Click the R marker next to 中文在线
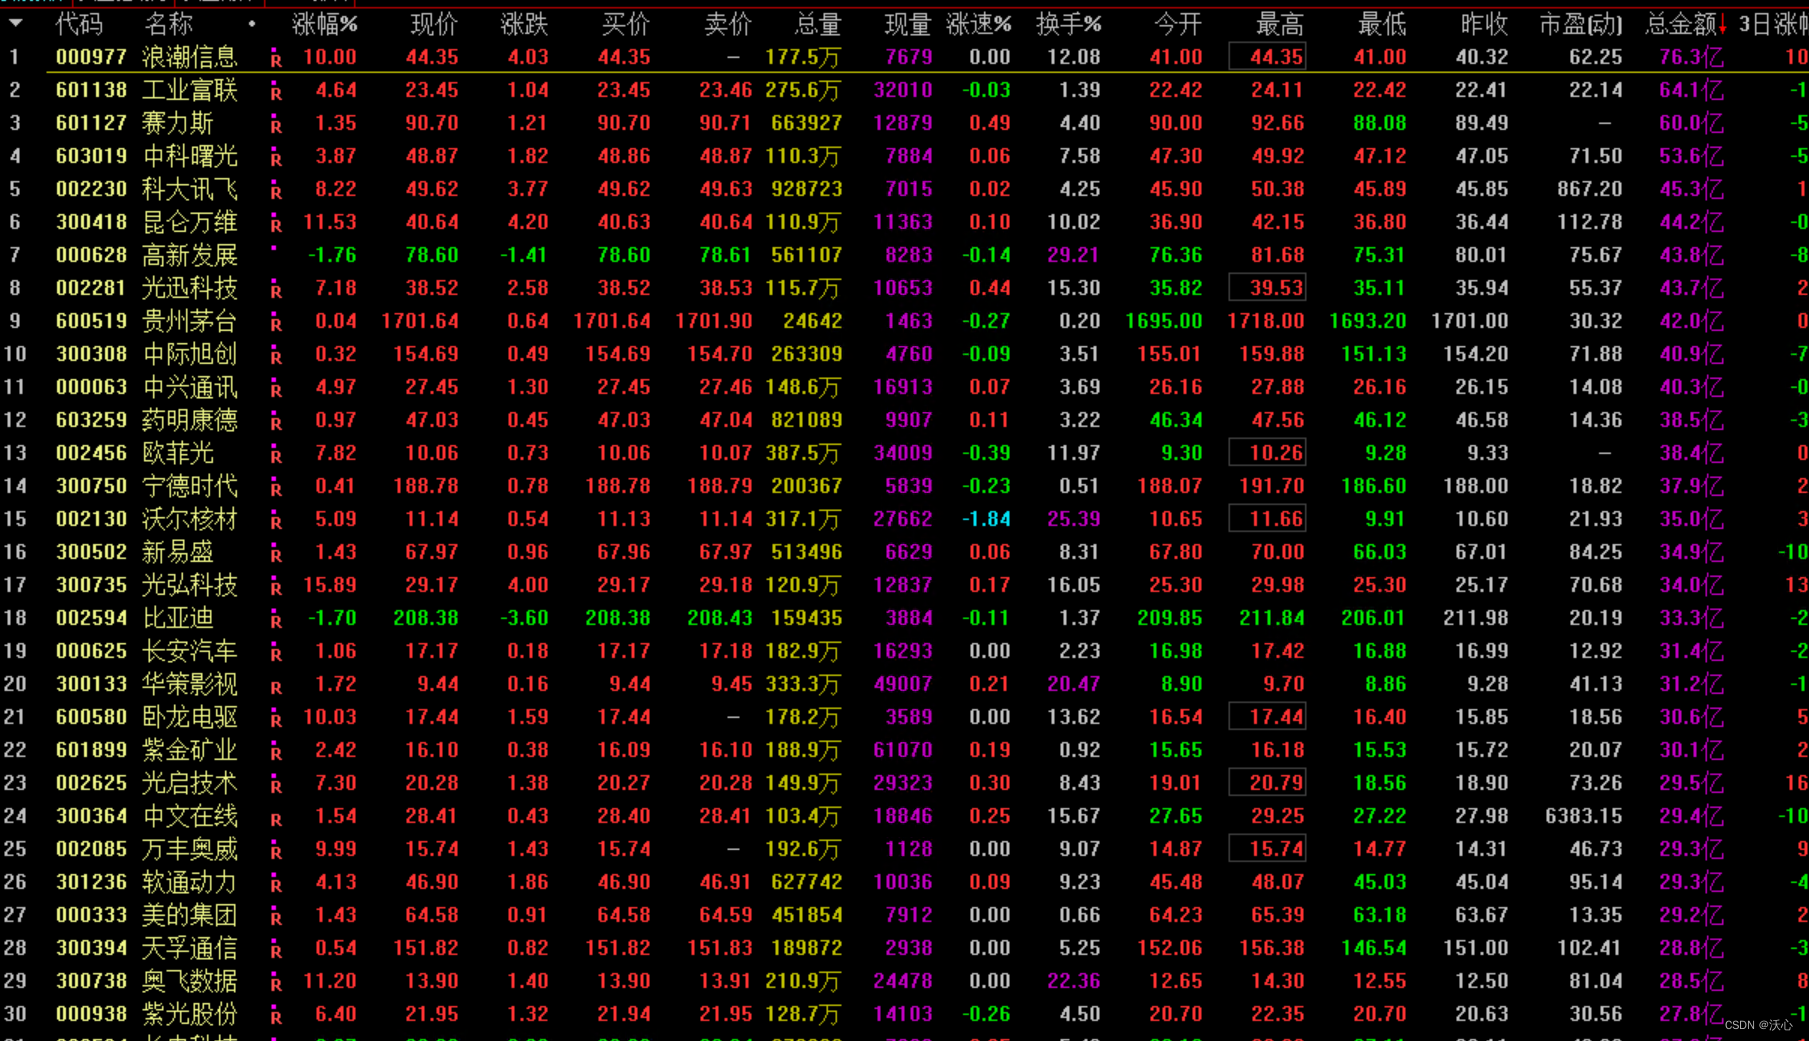This screenshot has height=1041, width=1809. click(x=276, y=819)
